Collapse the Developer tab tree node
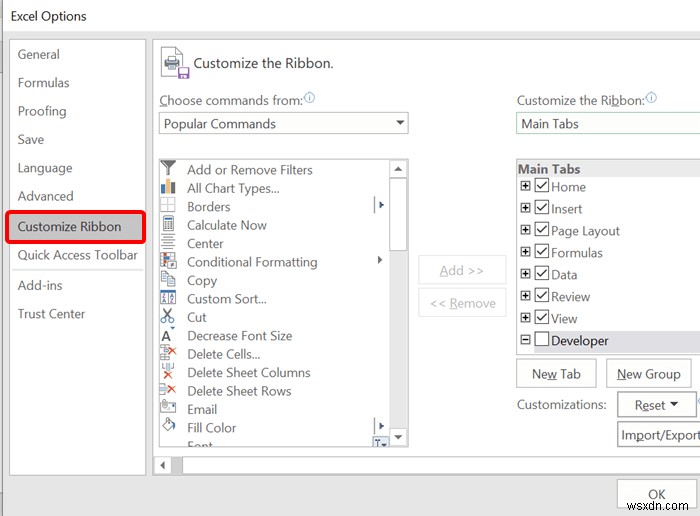Image resolution: width=700 pixels, height=516 pixels. (525, 340)
